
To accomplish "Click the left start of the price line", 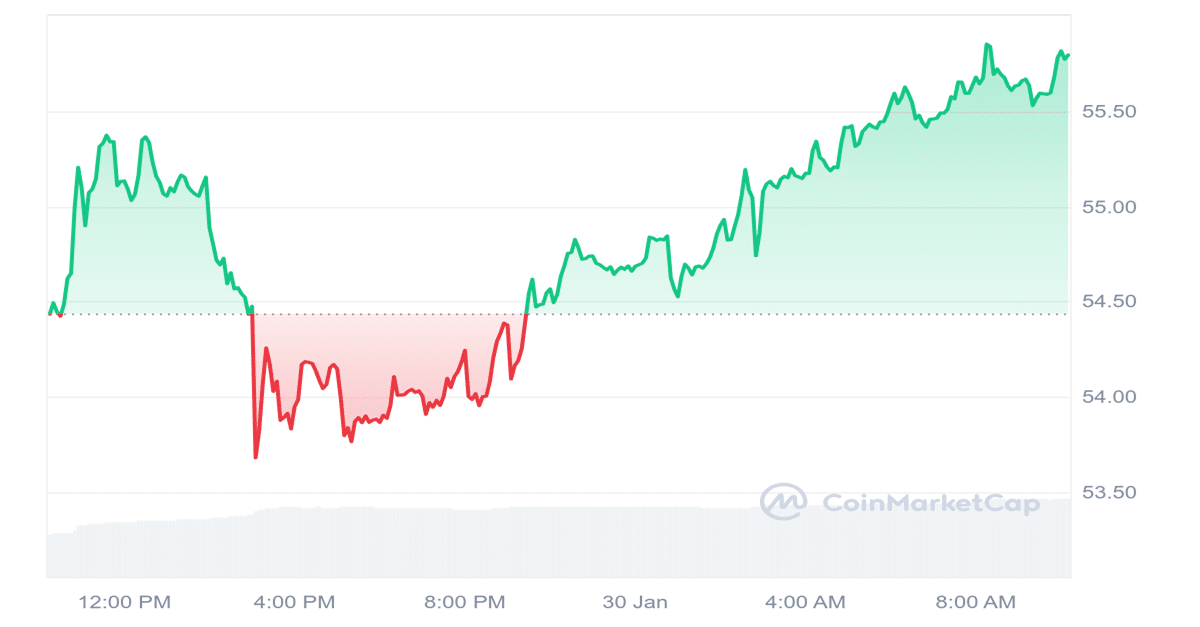I will (49, 313).
